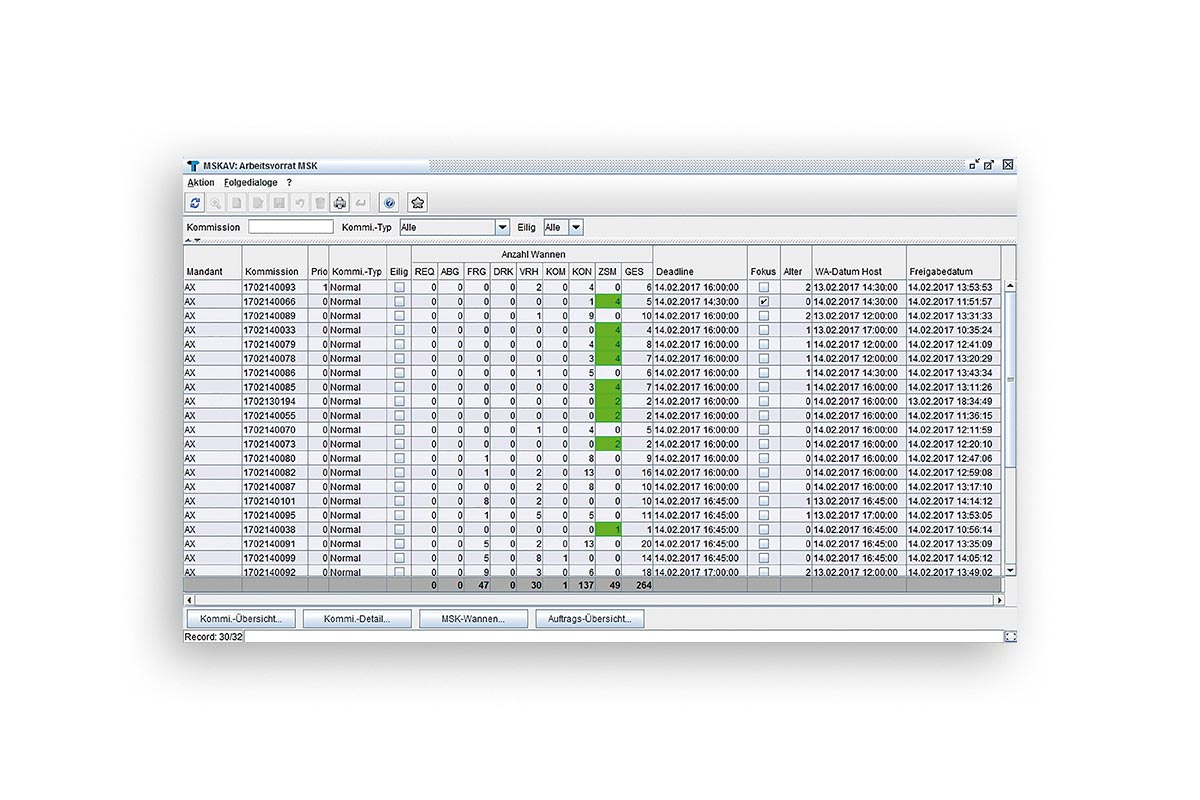The height and width of the screenshot is (800, 1200).
Task: Click the new document toolbar icon
Action: click(237, 203)
